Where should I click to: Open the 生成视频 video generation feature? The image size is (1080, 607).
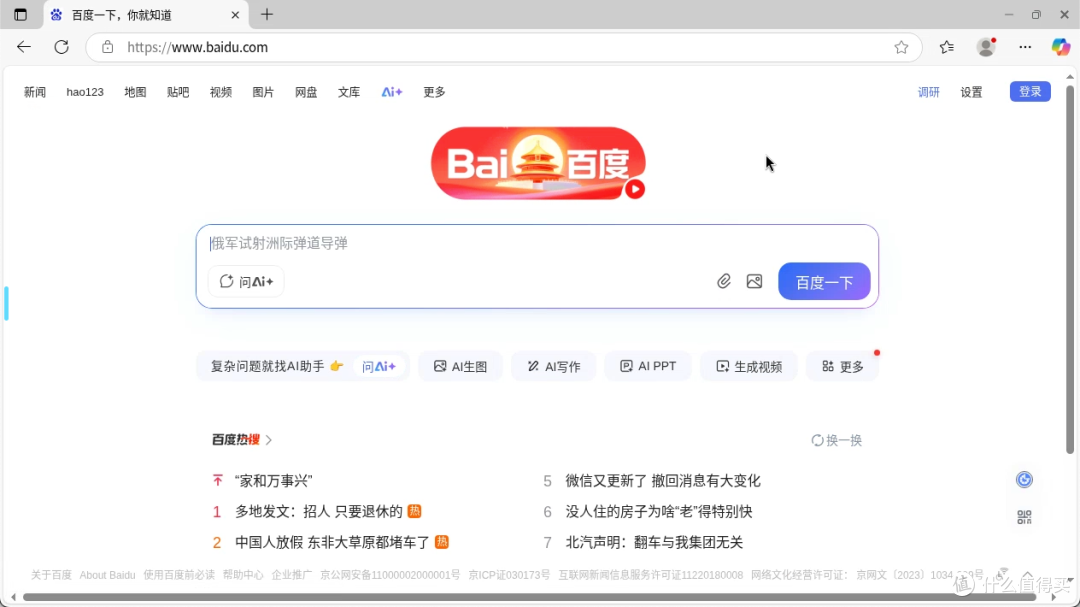tap(748, 366)
